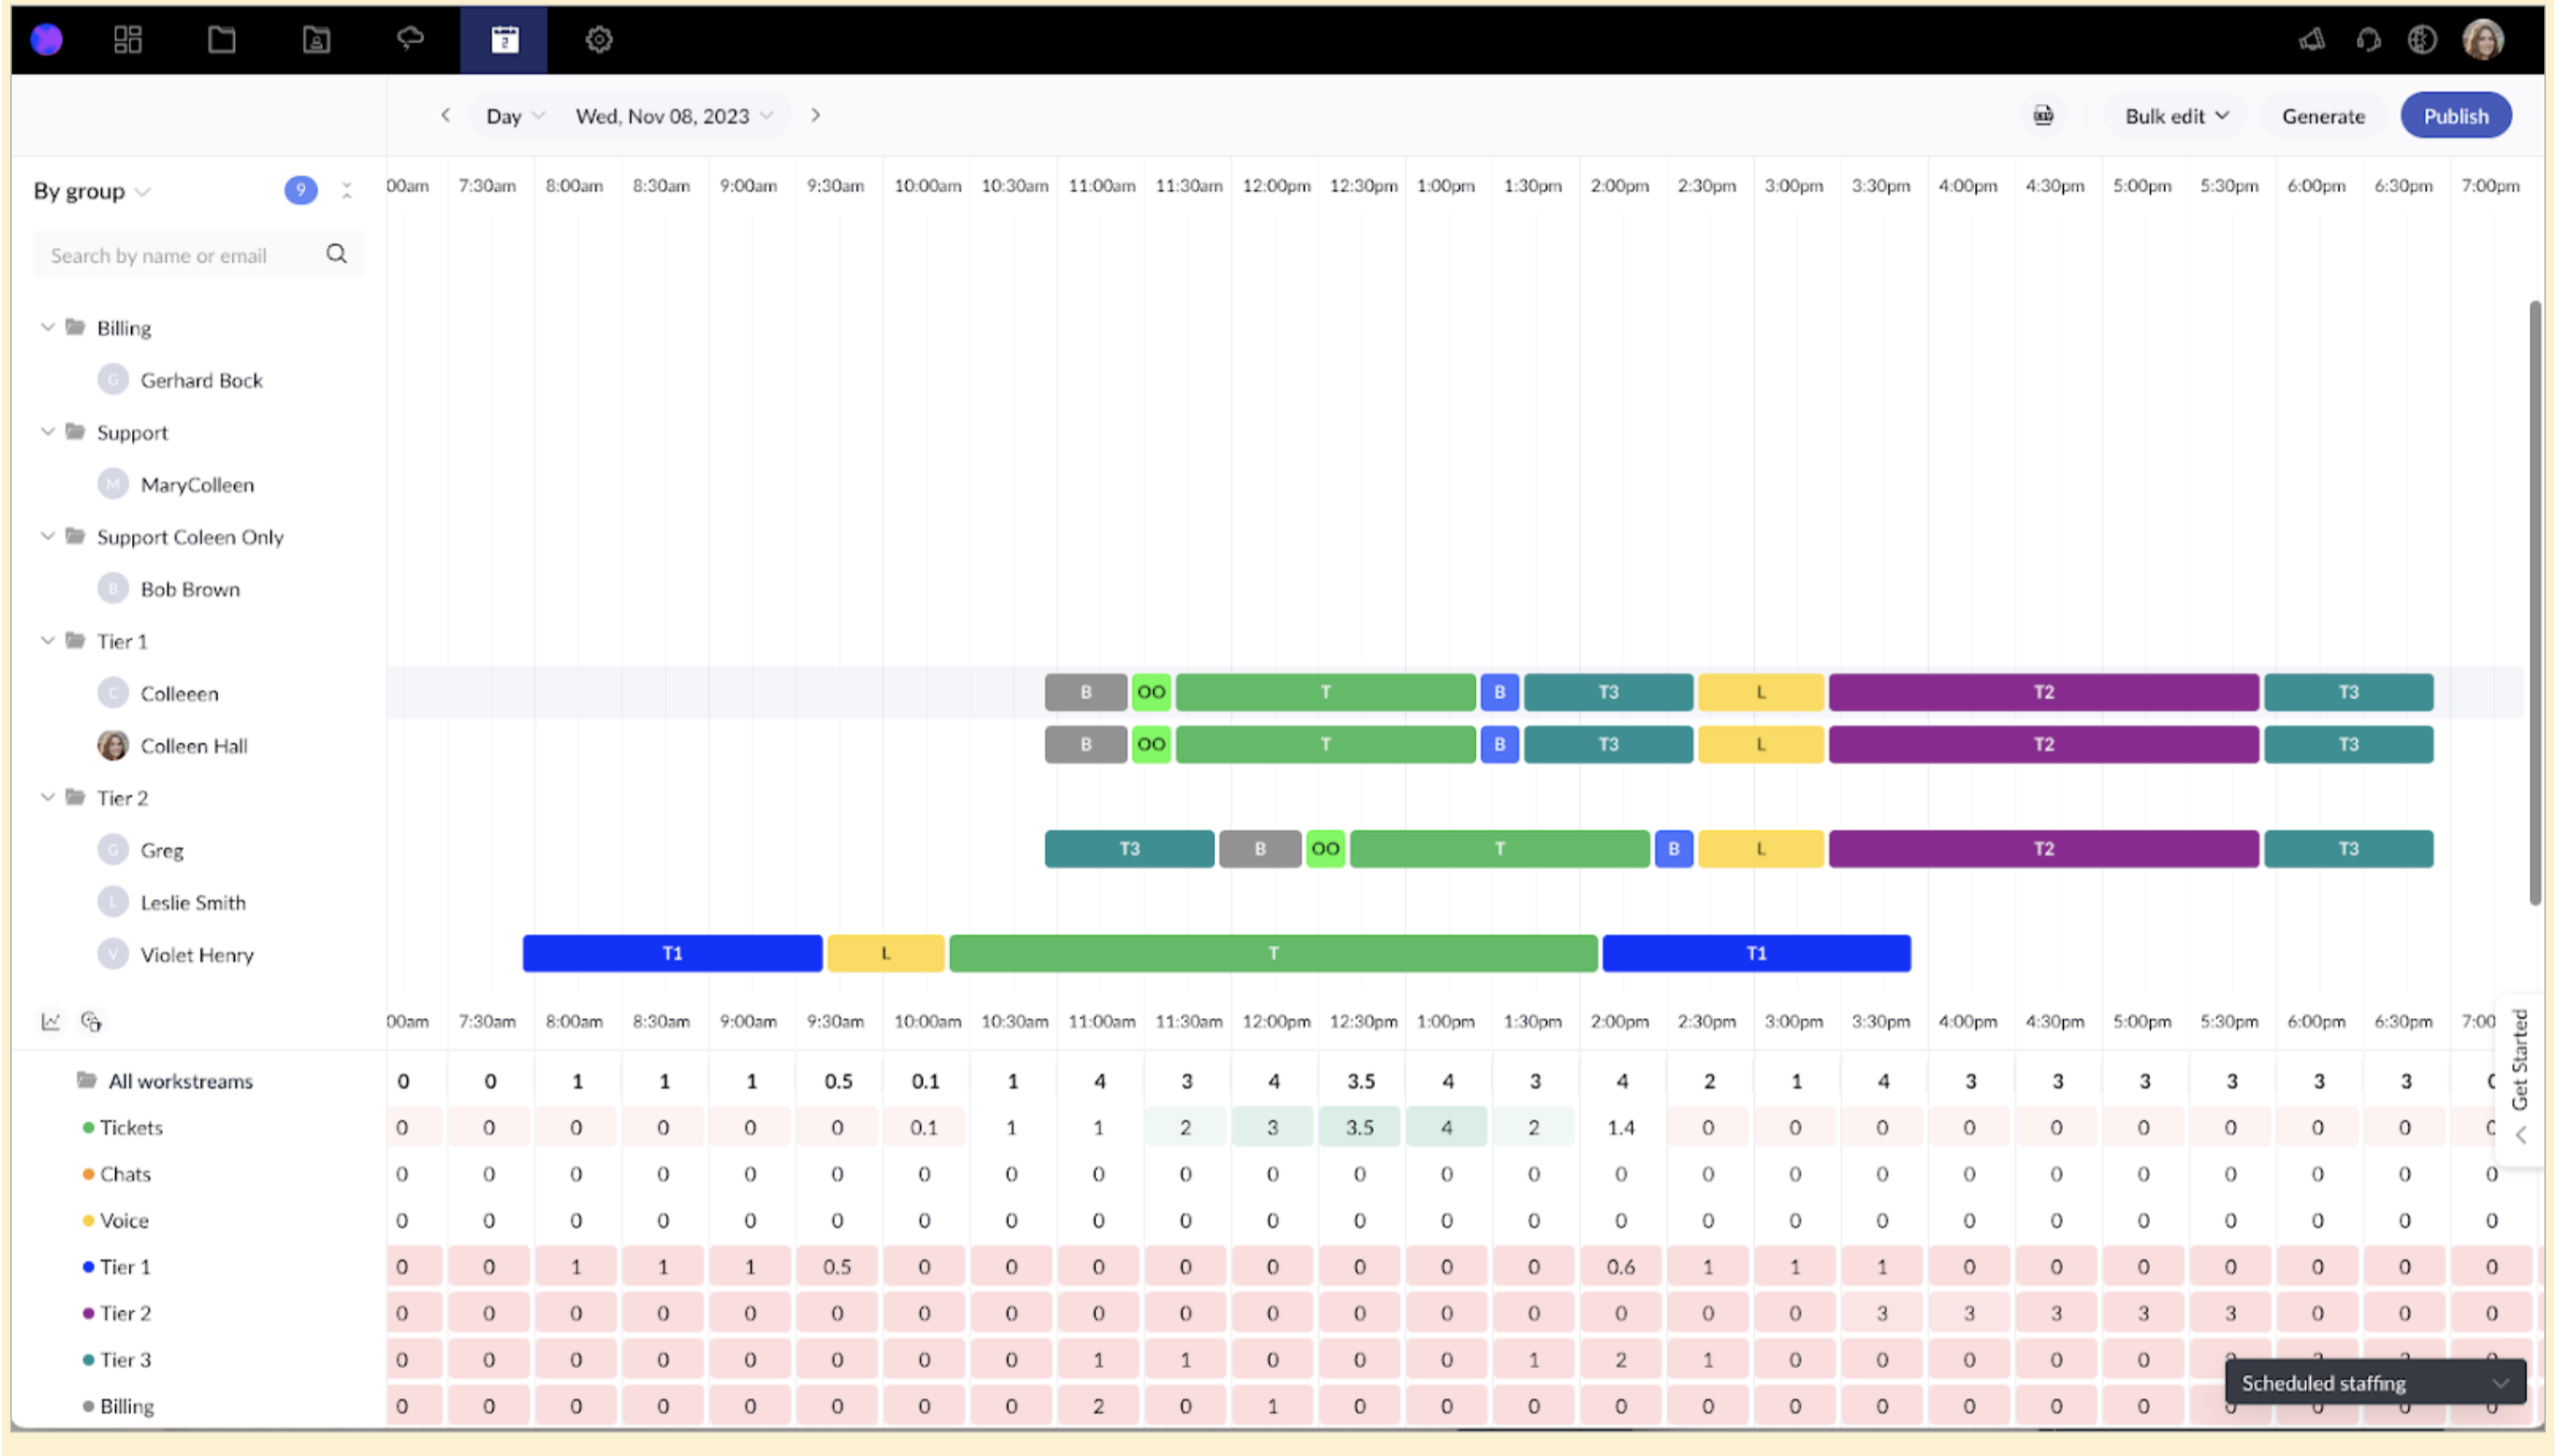Open the Day view dropdown
The image size is (2559, 1456).
pos(512,115)
